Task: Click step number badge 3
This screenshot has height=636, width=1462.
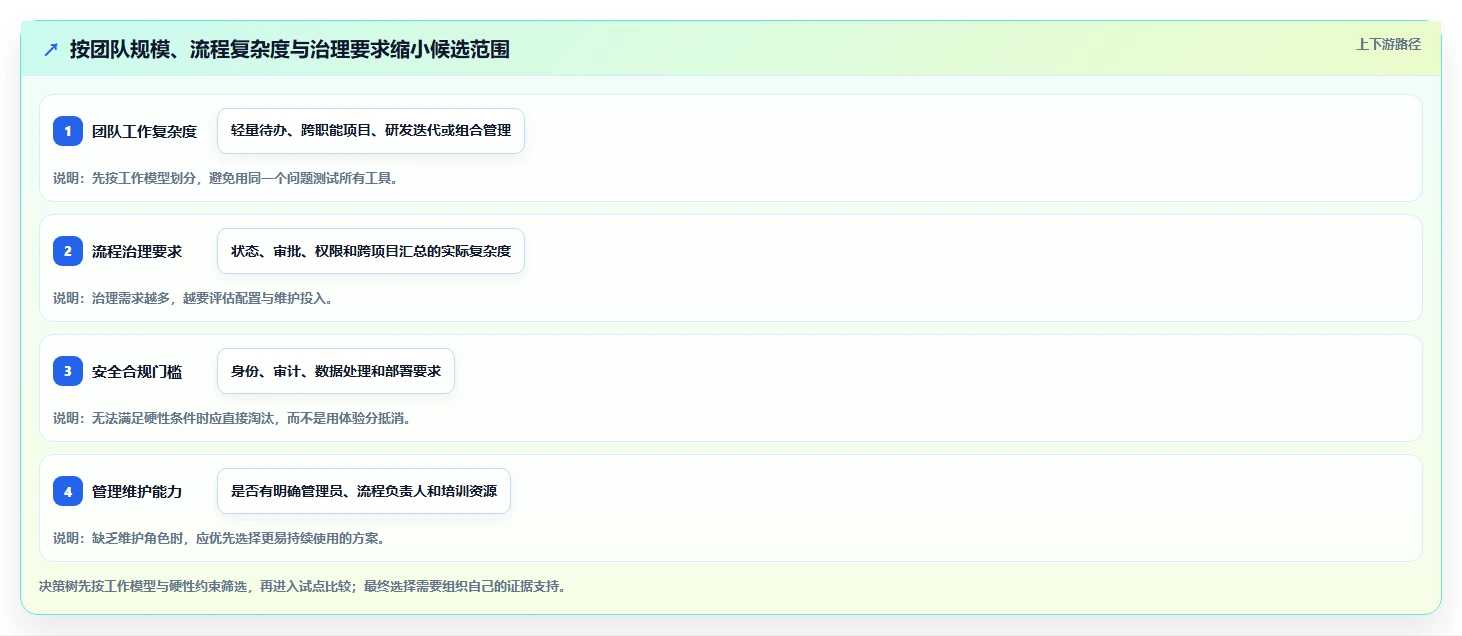Action: 68,371
